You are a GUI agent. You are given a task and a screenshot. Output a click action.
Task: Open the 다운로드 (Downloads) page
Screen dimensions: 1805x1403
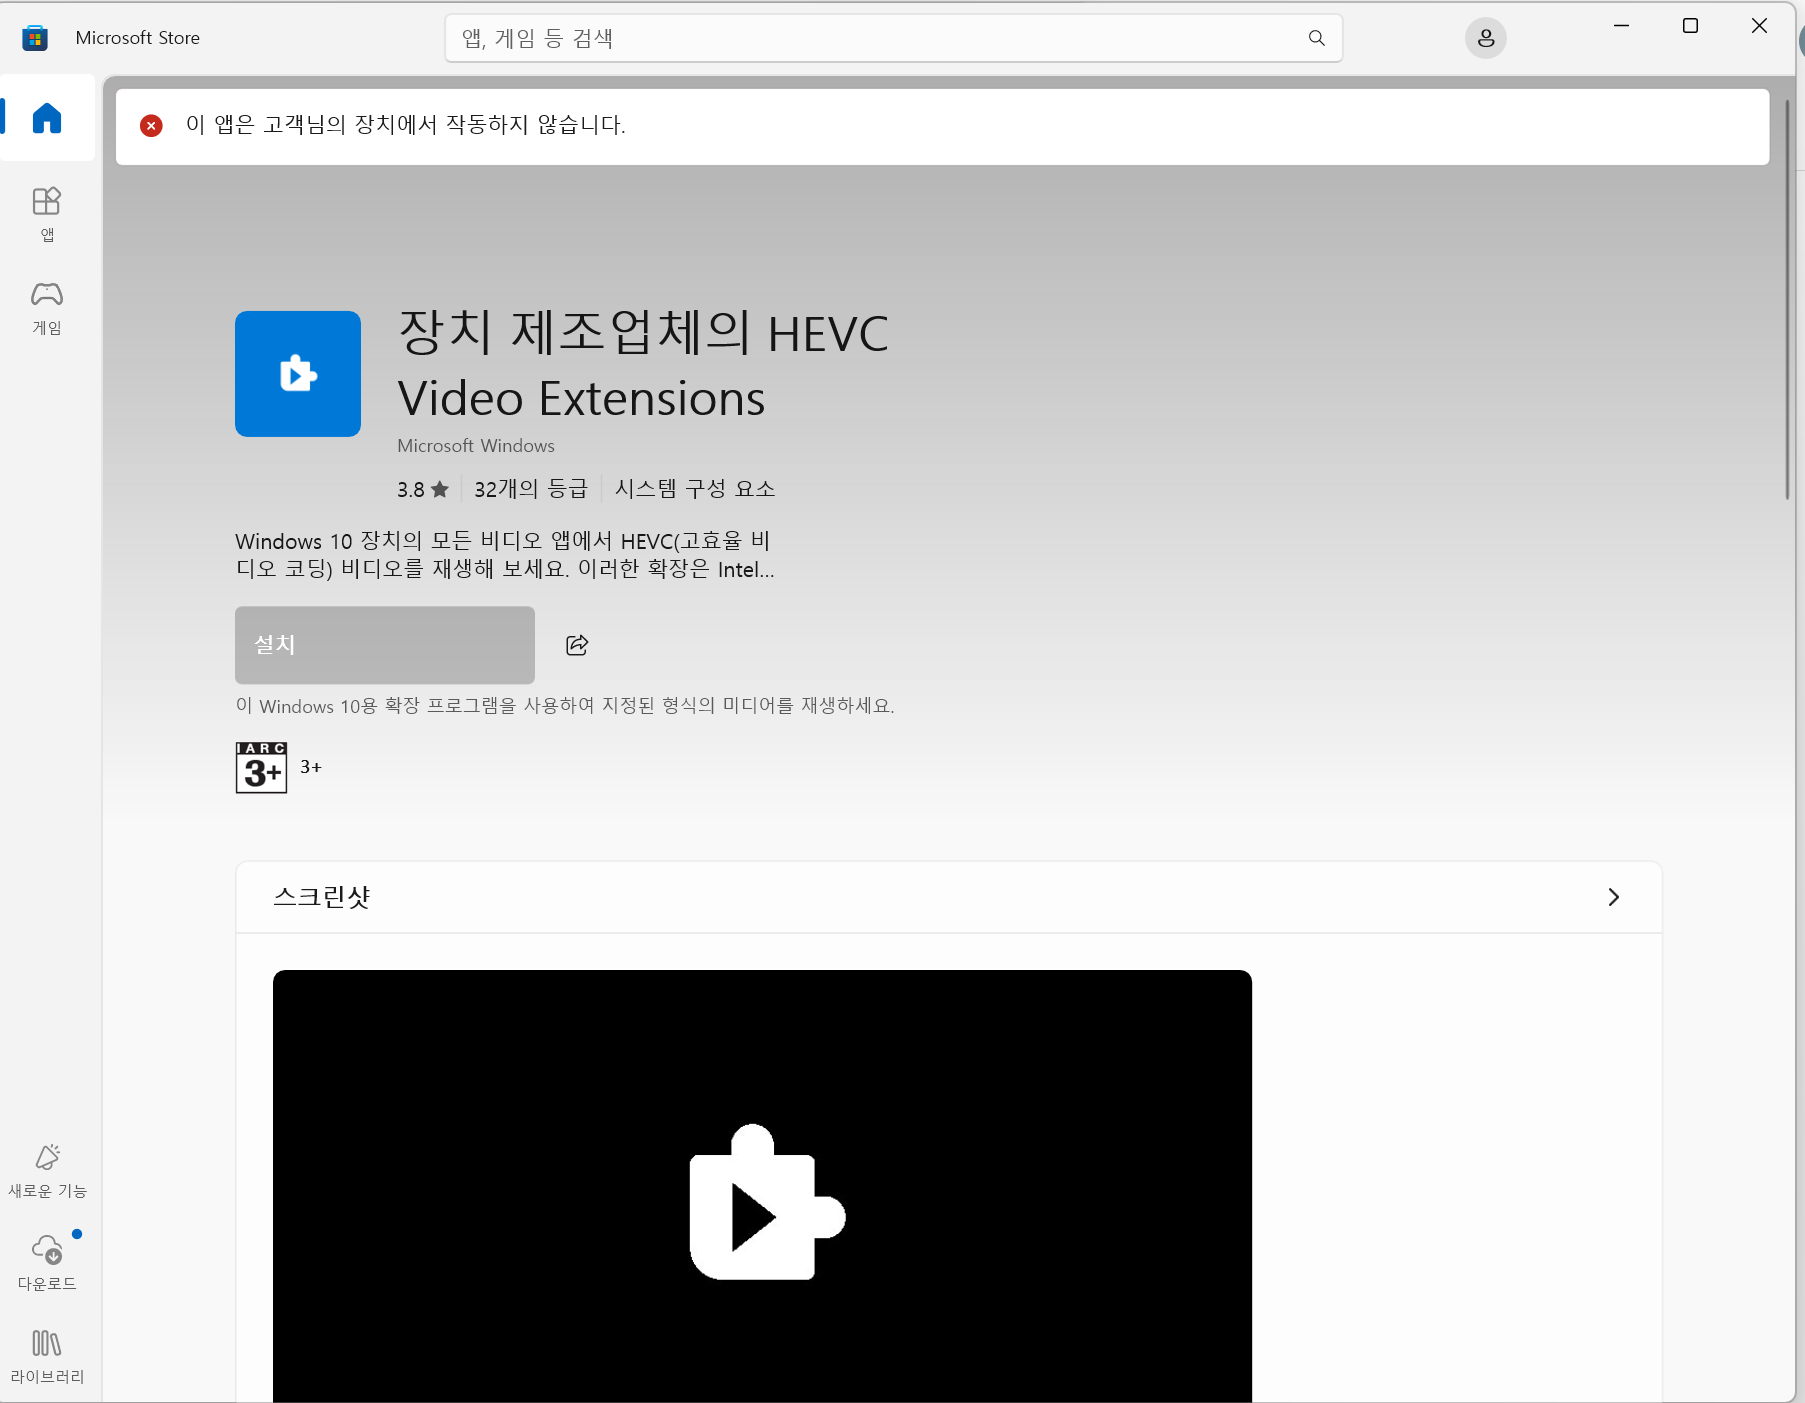click(47, 1263)
